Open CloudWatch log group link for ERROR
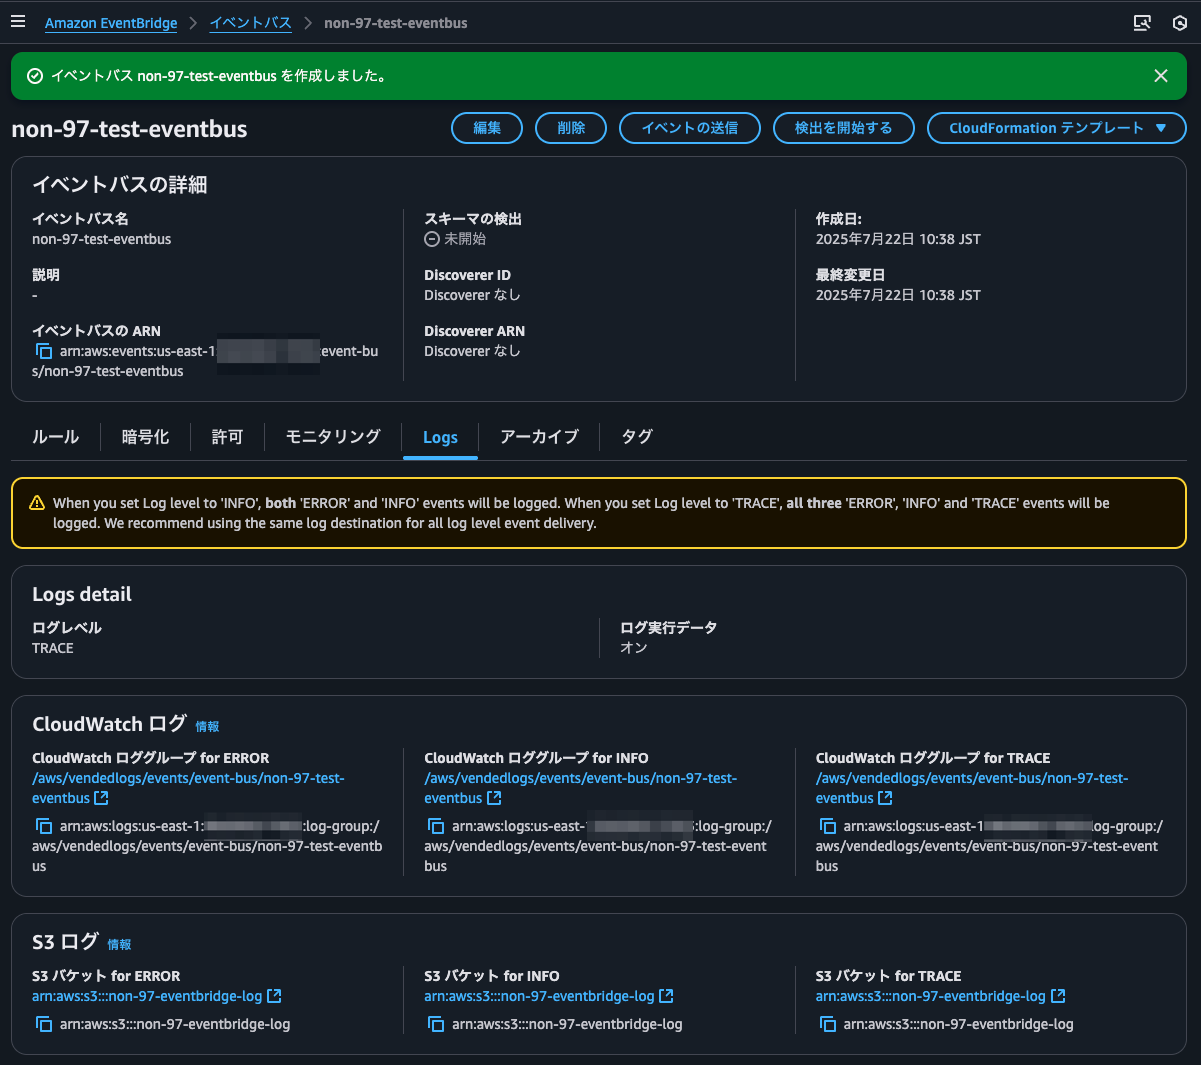Screen dimensions: 1201x1065 tap(188, 788)
